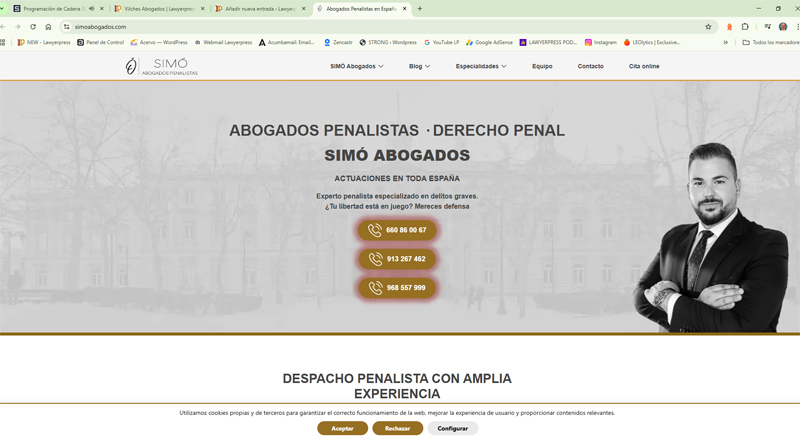This screenshot has height=439, width=800.
Task: Select the Abogados Penalistas en España tab
Action: 362,9
